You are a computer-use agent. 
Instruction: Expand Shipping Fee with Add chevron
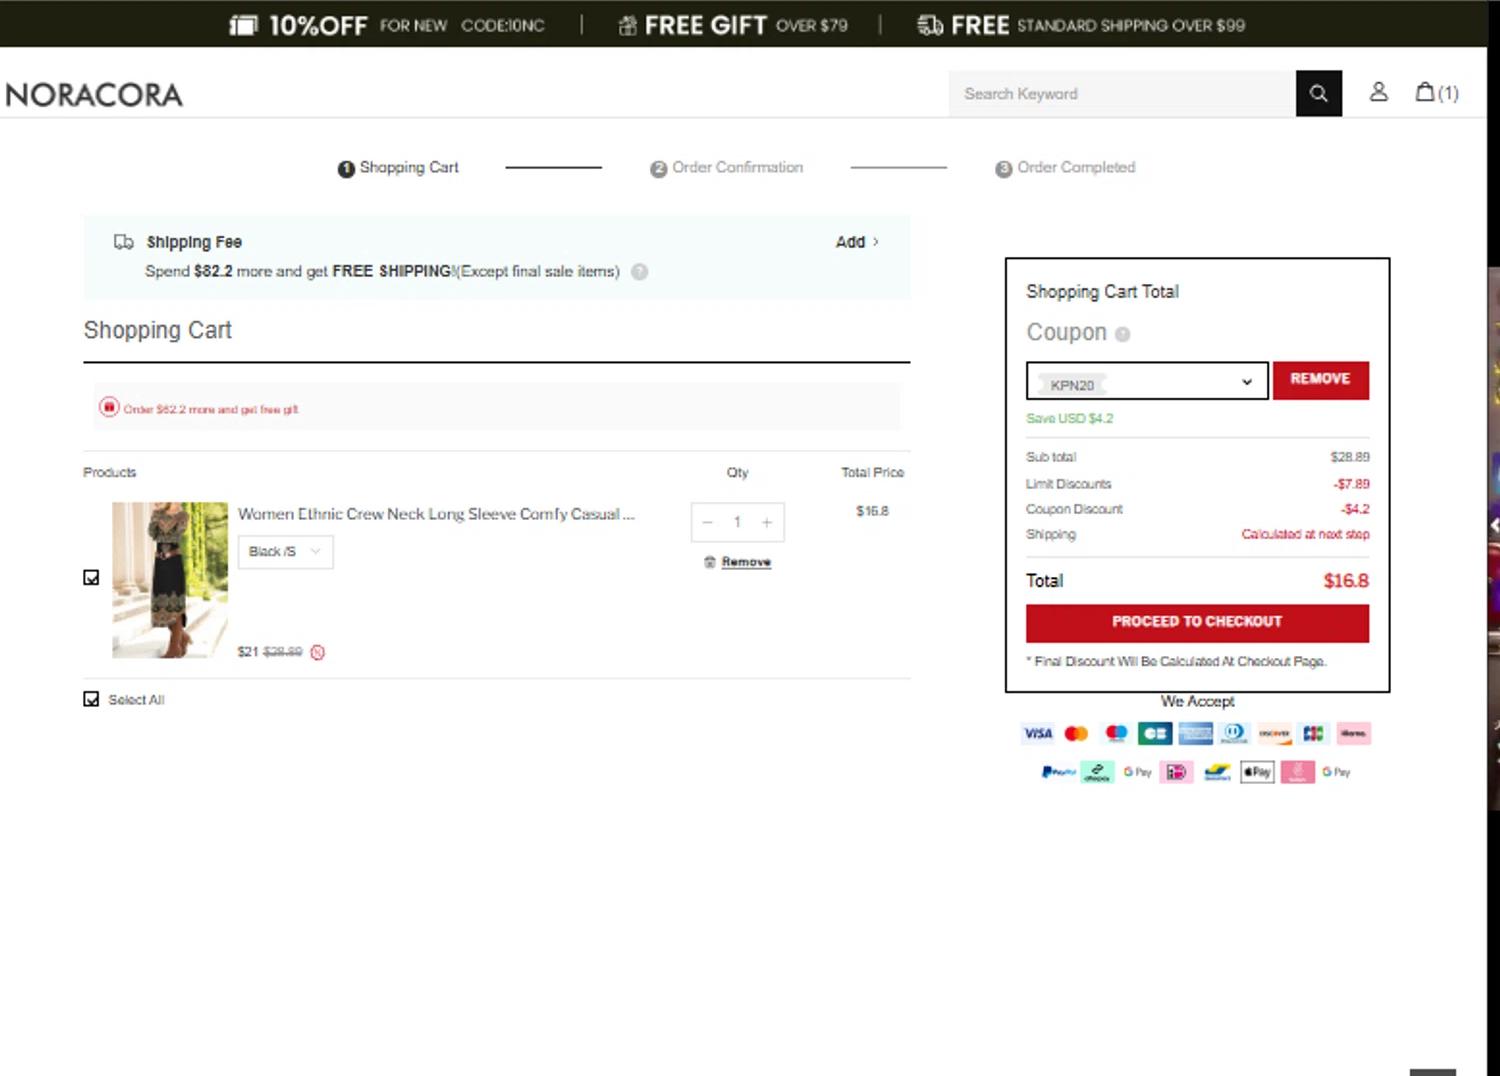[858, 242]
